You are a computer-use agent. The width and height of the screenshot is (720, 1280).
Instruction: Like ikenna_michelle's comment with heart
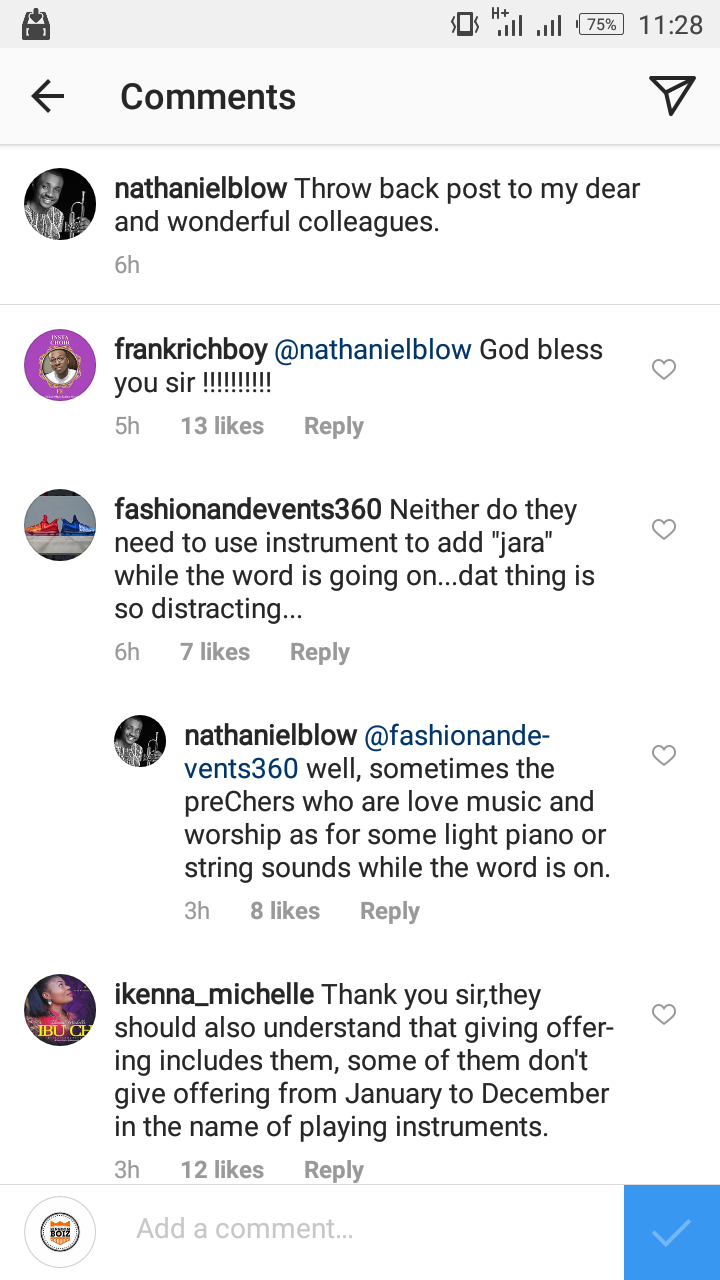click(x=664, y=1014)
